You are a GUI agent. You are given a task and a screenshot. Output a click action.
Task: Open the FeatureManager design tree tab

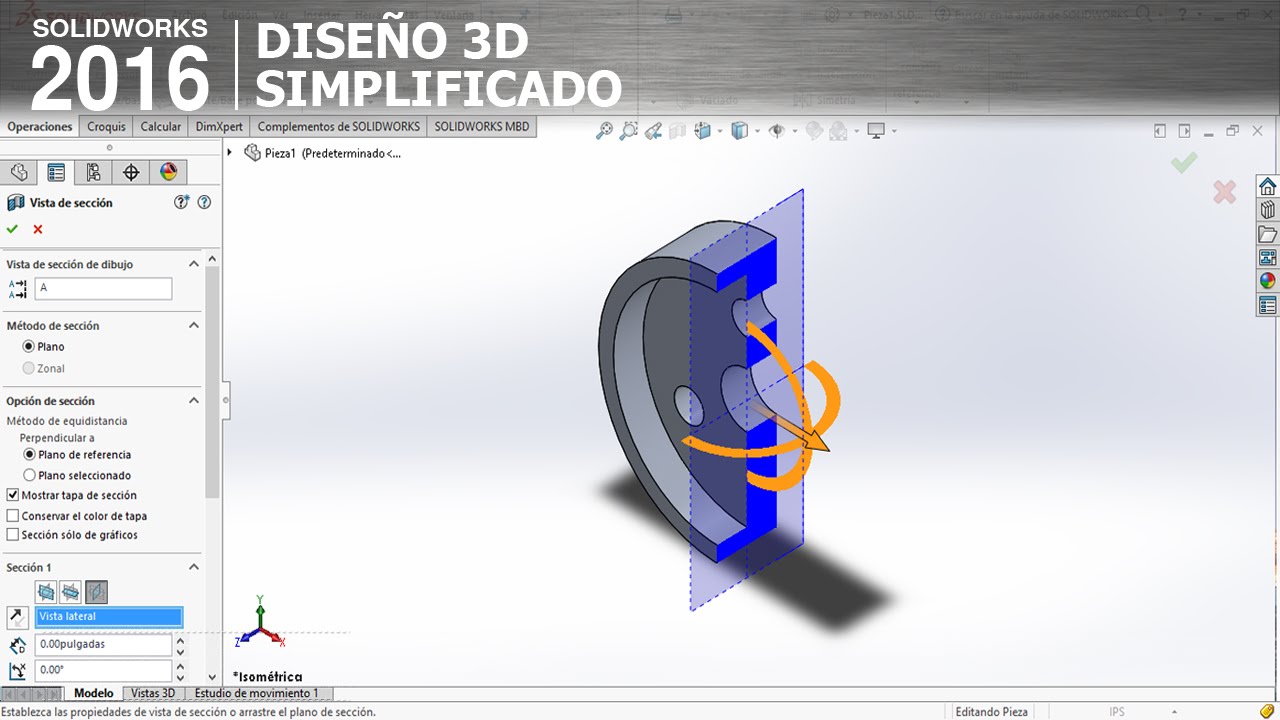19,172
